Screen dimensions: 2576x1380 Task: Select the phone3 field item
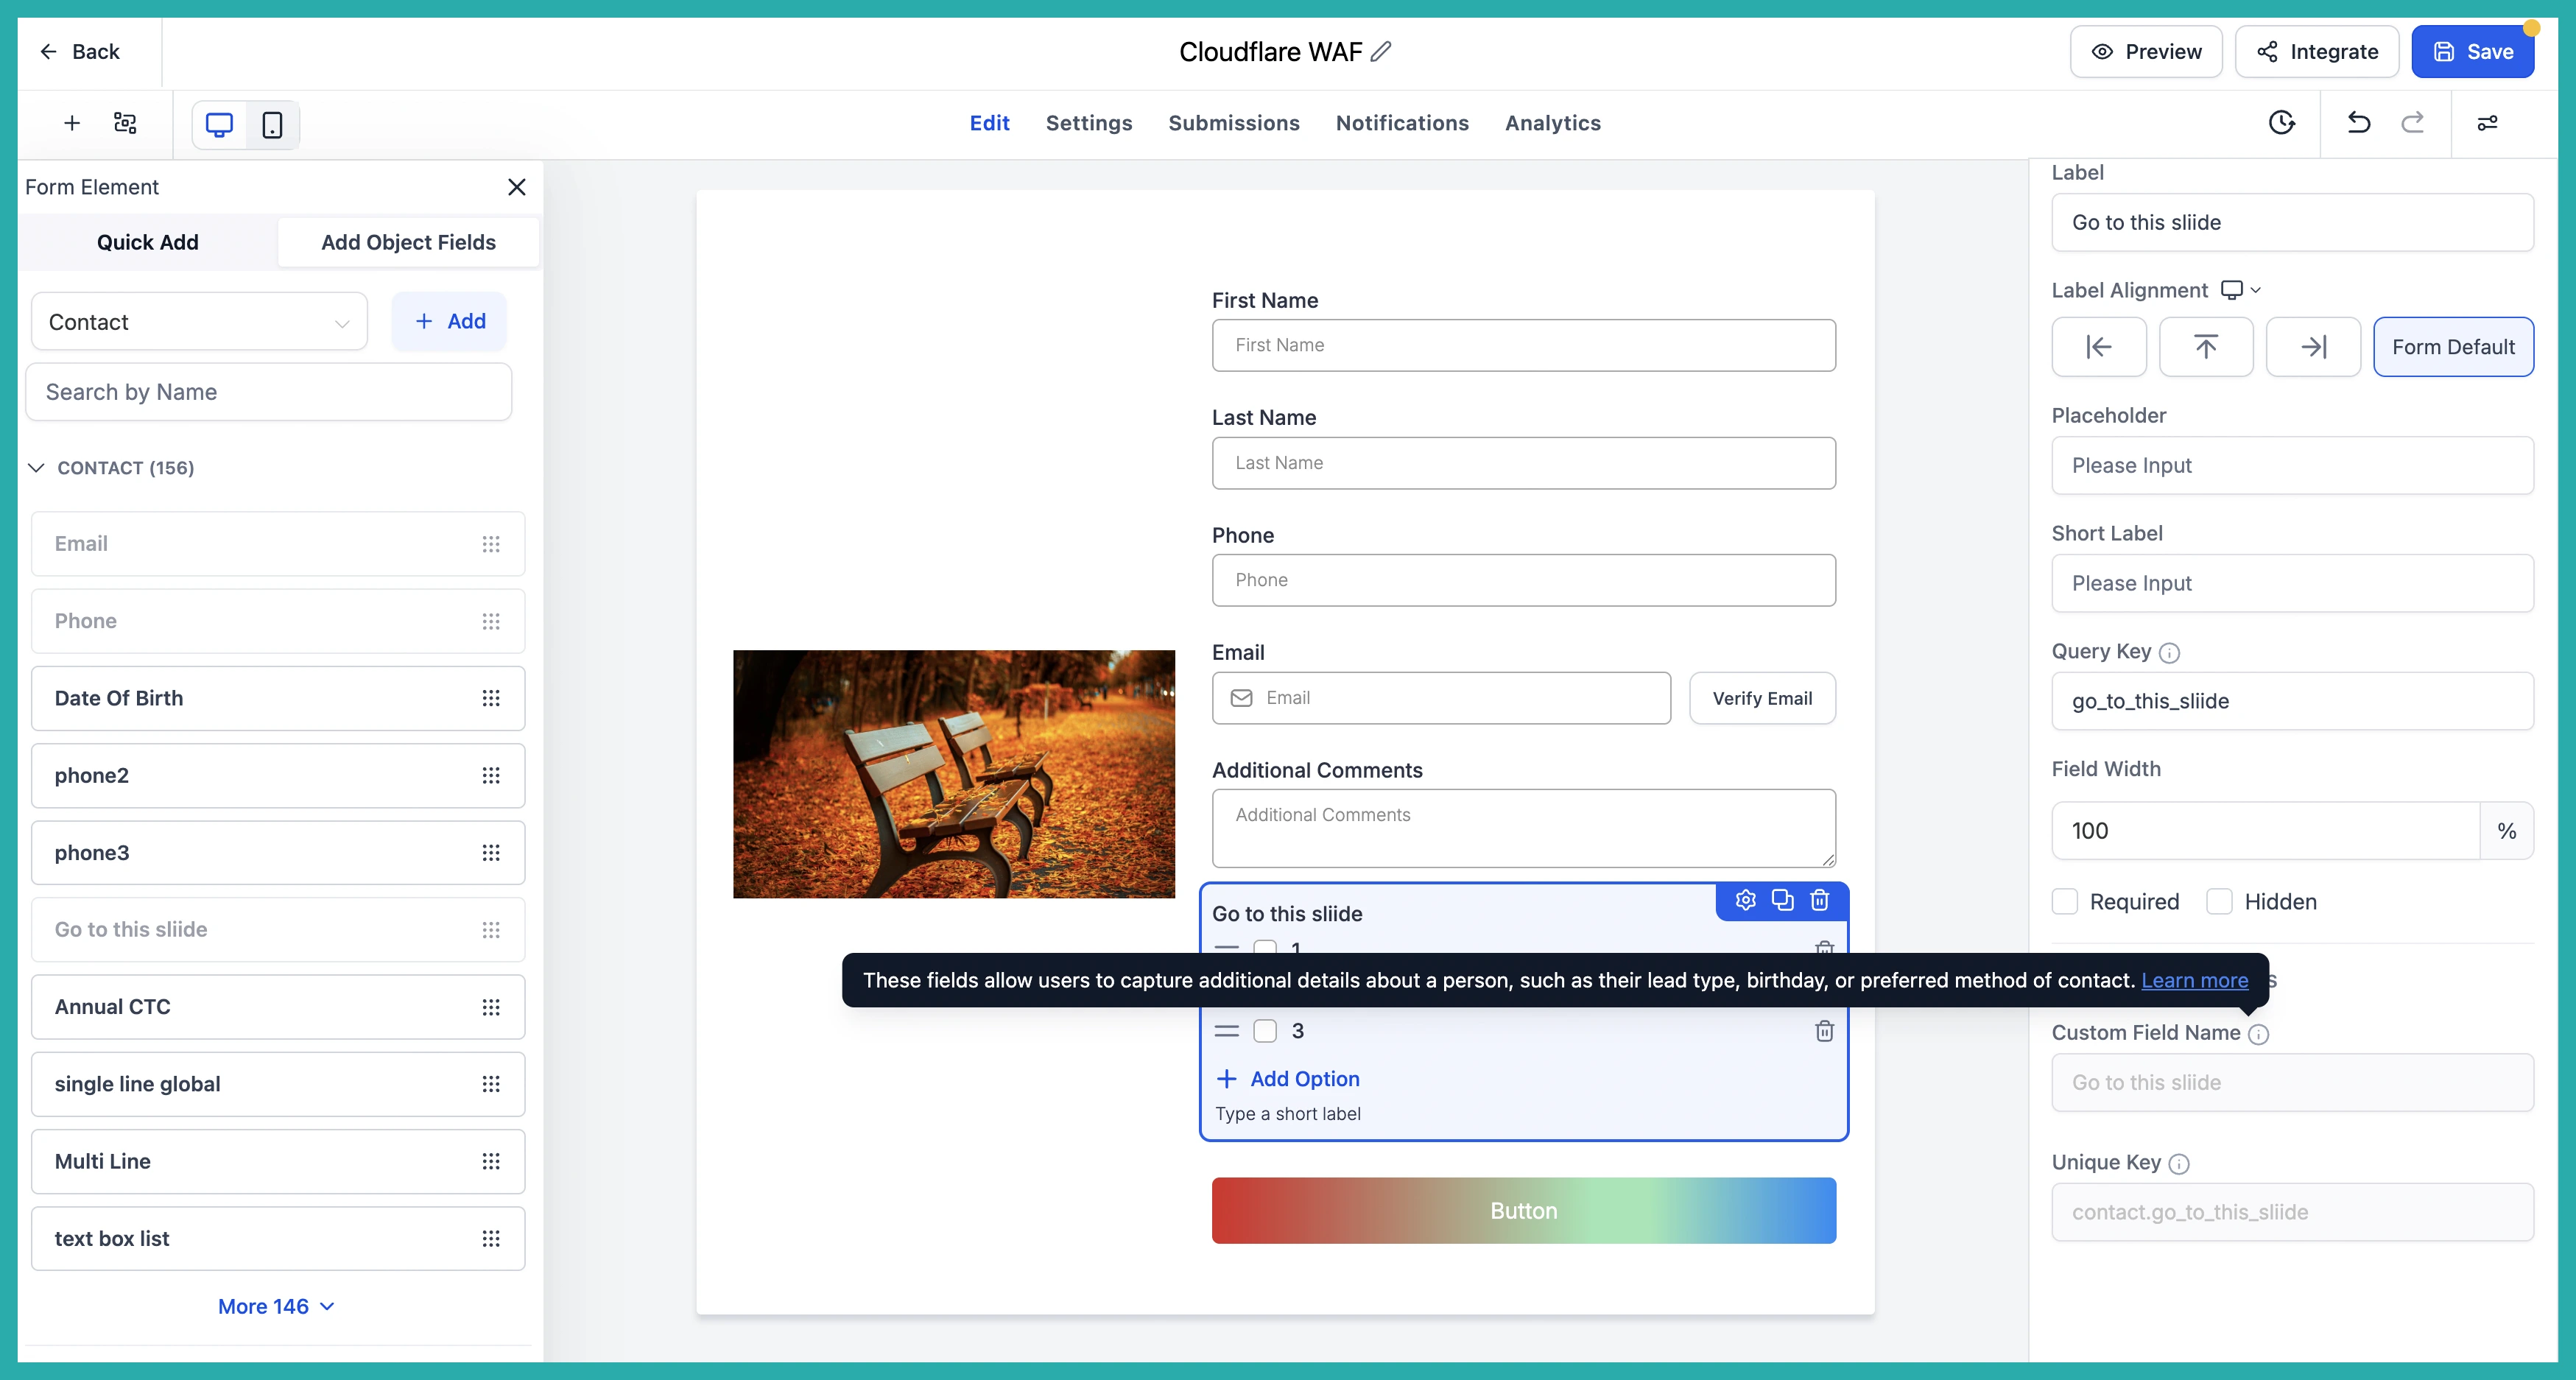277,852
